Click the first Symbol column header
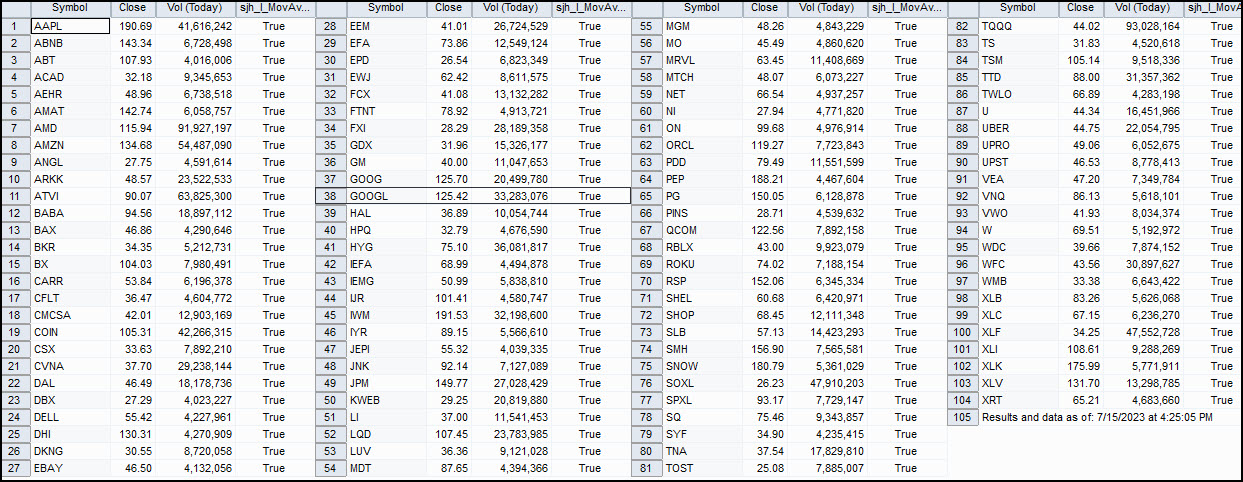This screenshot has width=1243, height=482. tap(71, 9)
